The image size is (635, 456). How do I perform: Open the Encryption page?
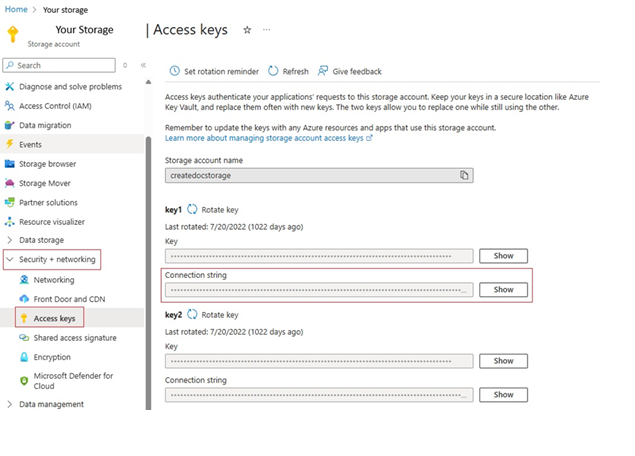52,357
